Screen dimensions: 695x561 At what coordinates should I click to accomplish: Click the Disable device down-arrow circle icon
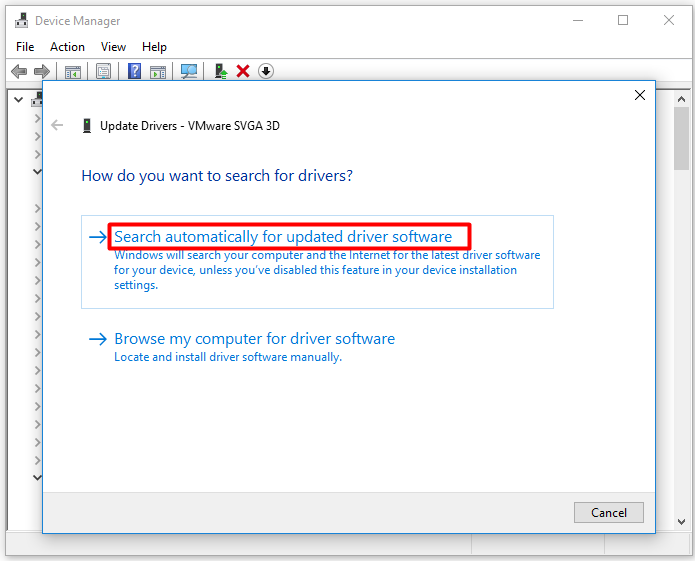(x=266, y=71)
